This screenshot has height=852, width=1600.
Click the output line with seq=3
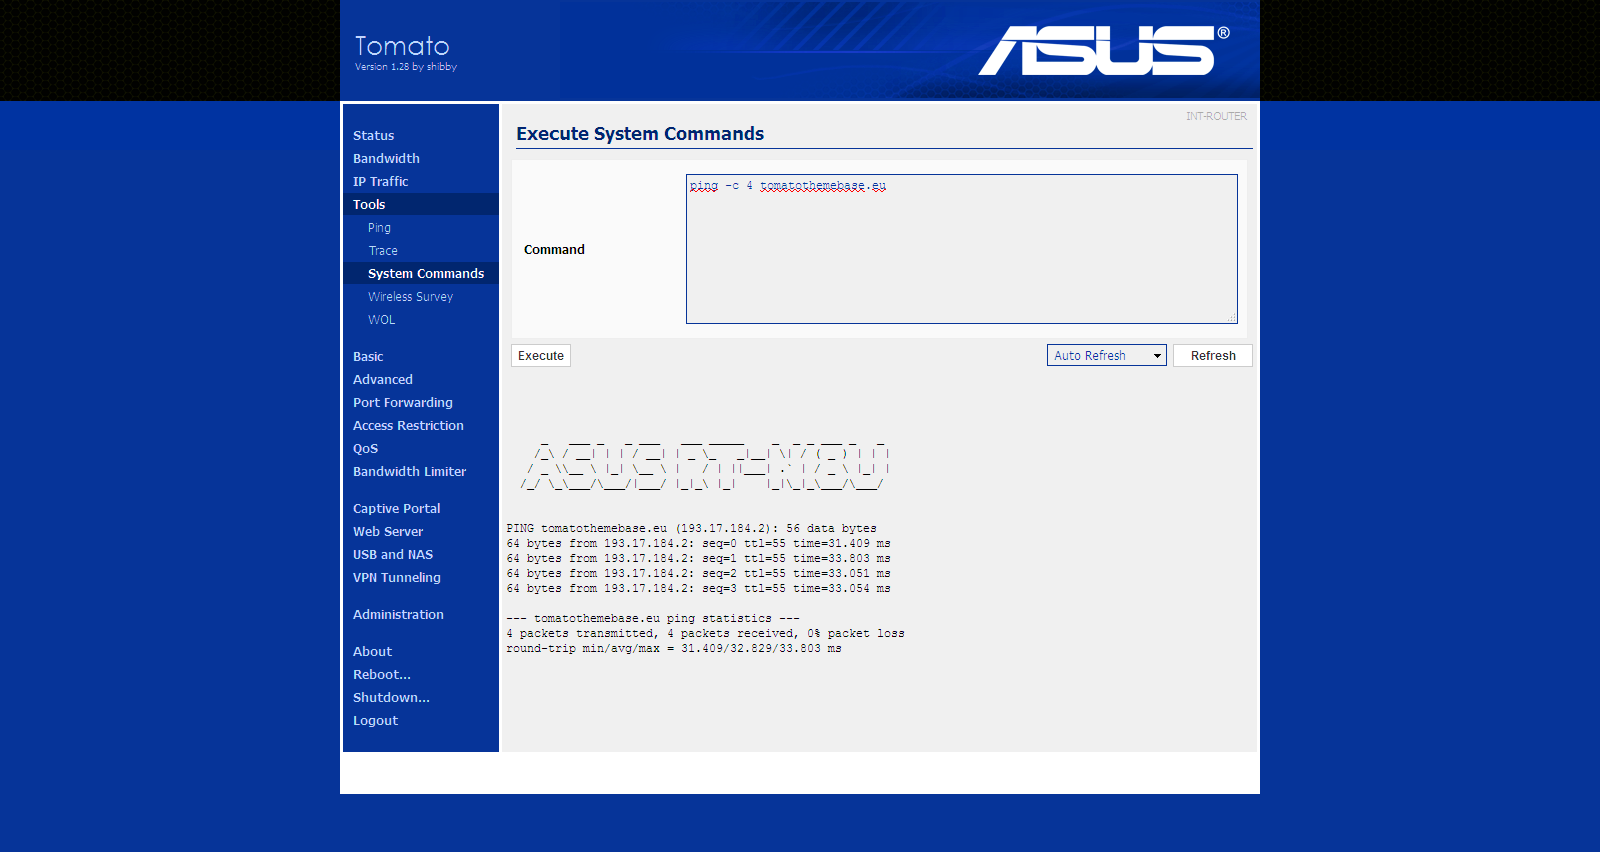tap(698, 588)
